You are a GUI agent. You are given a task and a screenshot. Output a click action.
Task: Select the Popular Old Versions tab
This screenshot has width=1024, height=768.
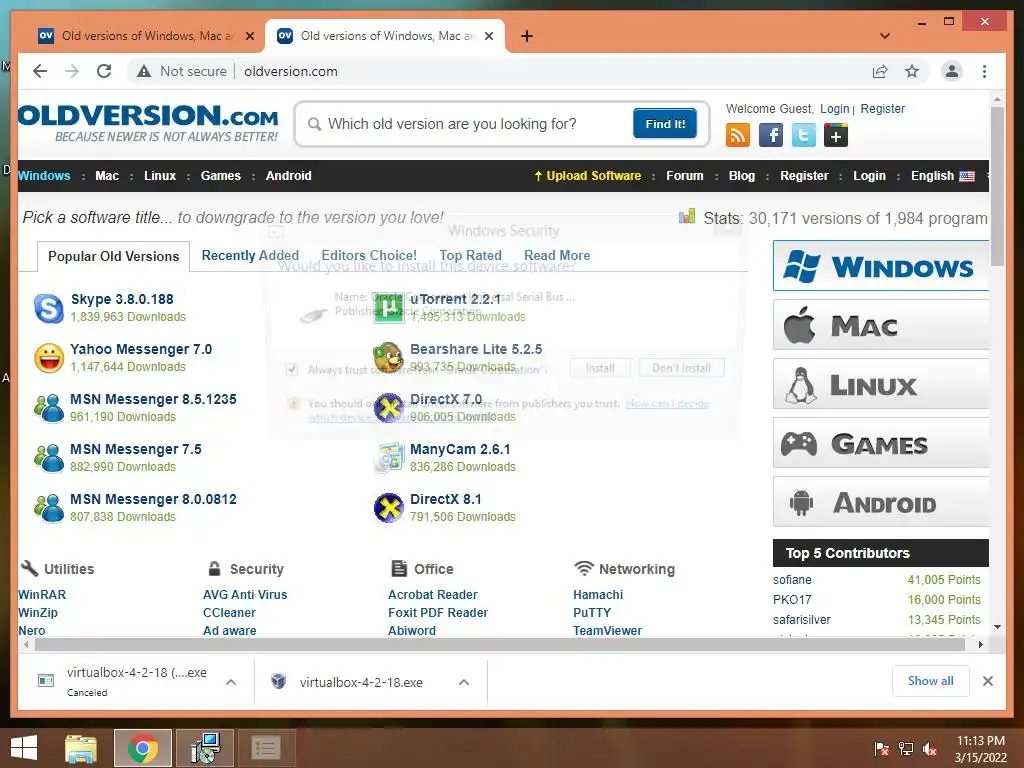click(x=113, y=256)
